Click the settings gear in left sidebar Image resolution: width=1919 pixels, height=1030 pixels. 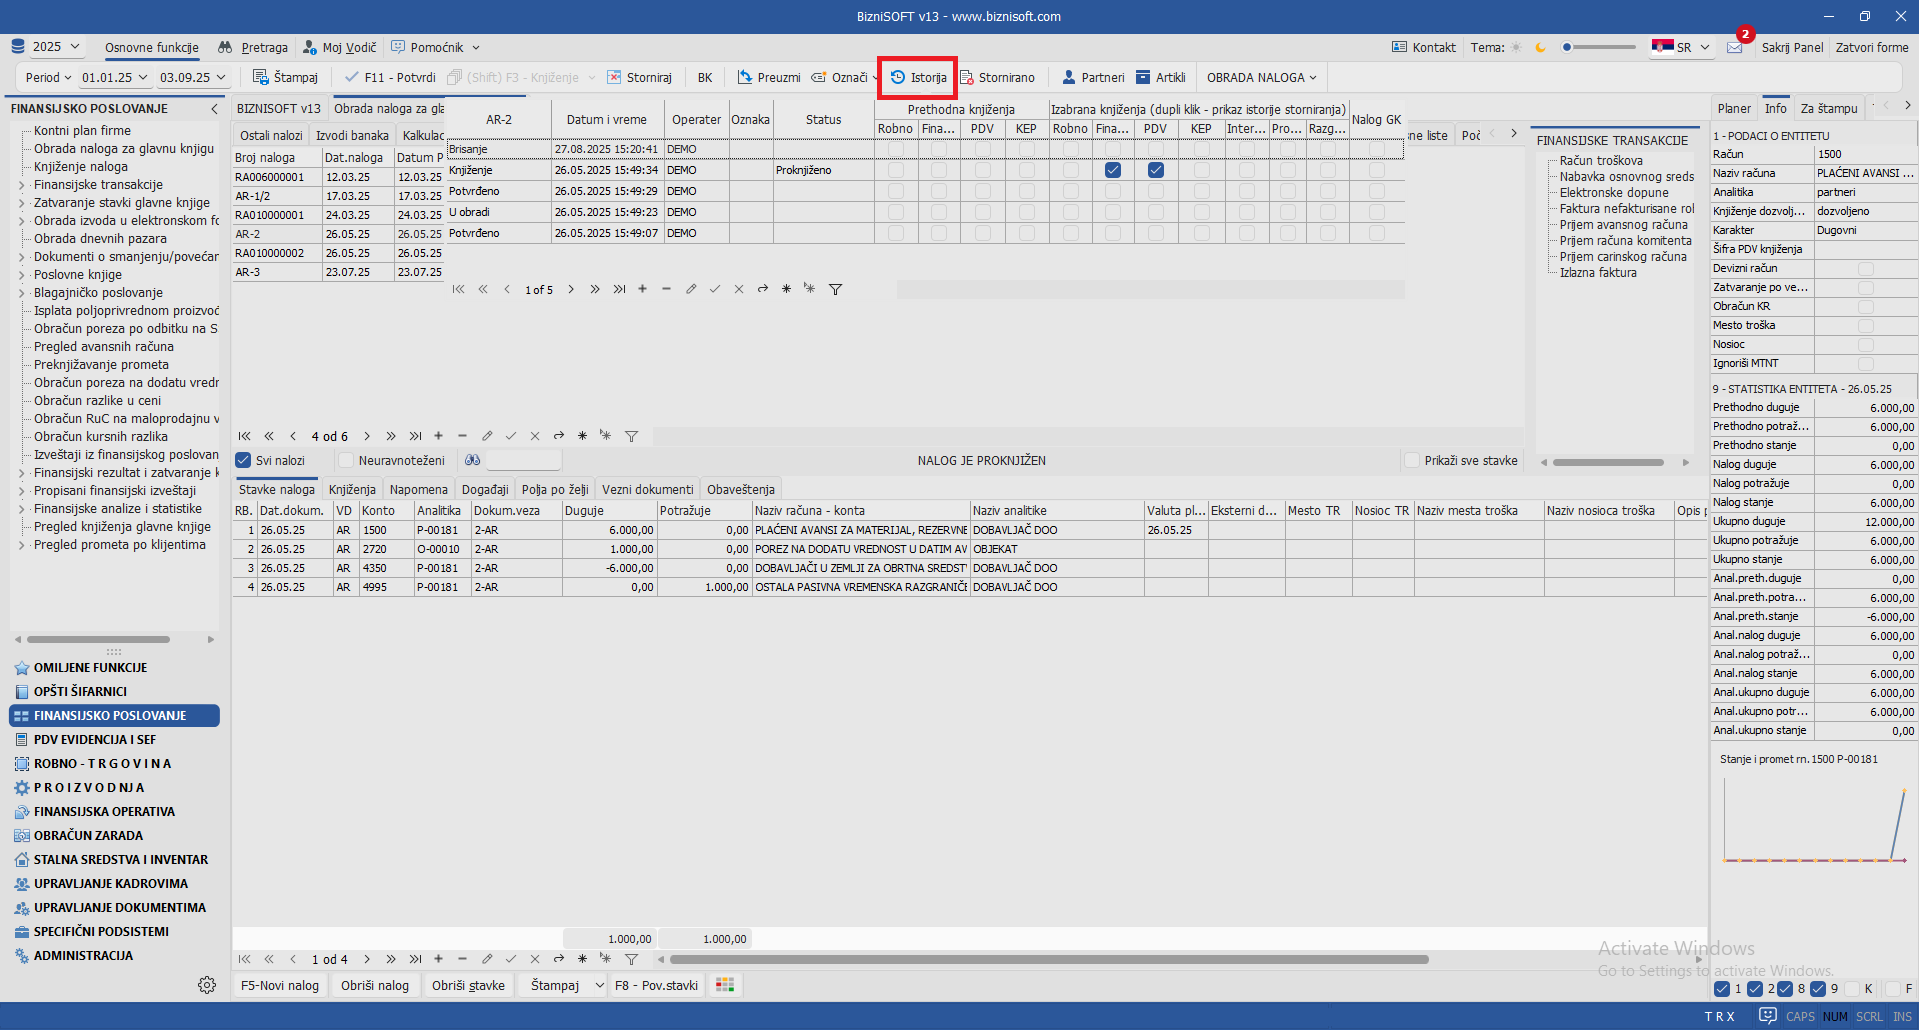[207, 985]
